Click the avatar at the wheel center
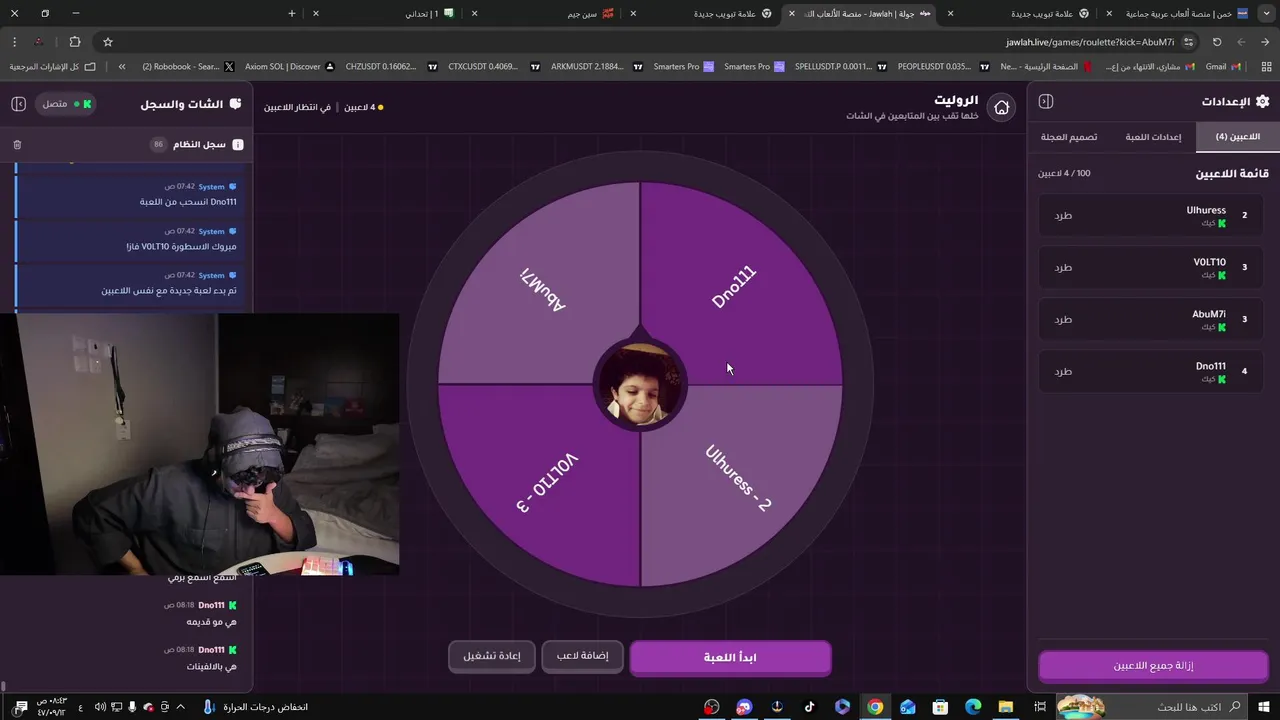 coord(640,385)
